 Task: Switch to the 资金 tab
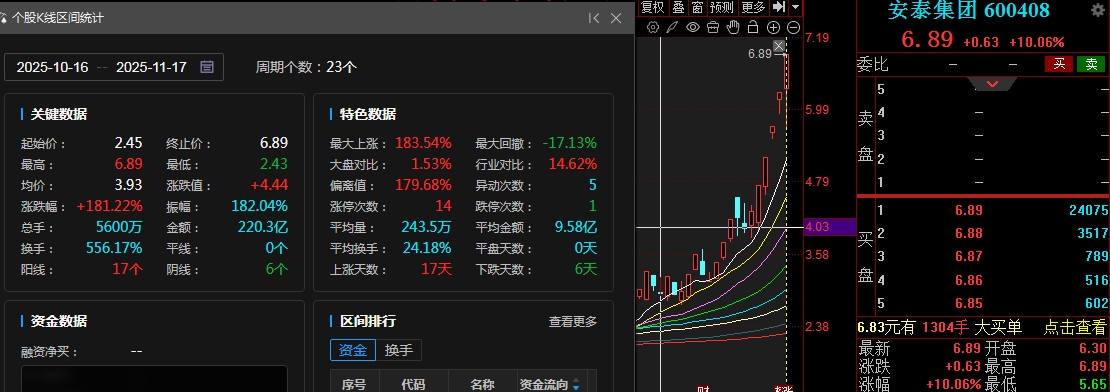click(353, 350)
